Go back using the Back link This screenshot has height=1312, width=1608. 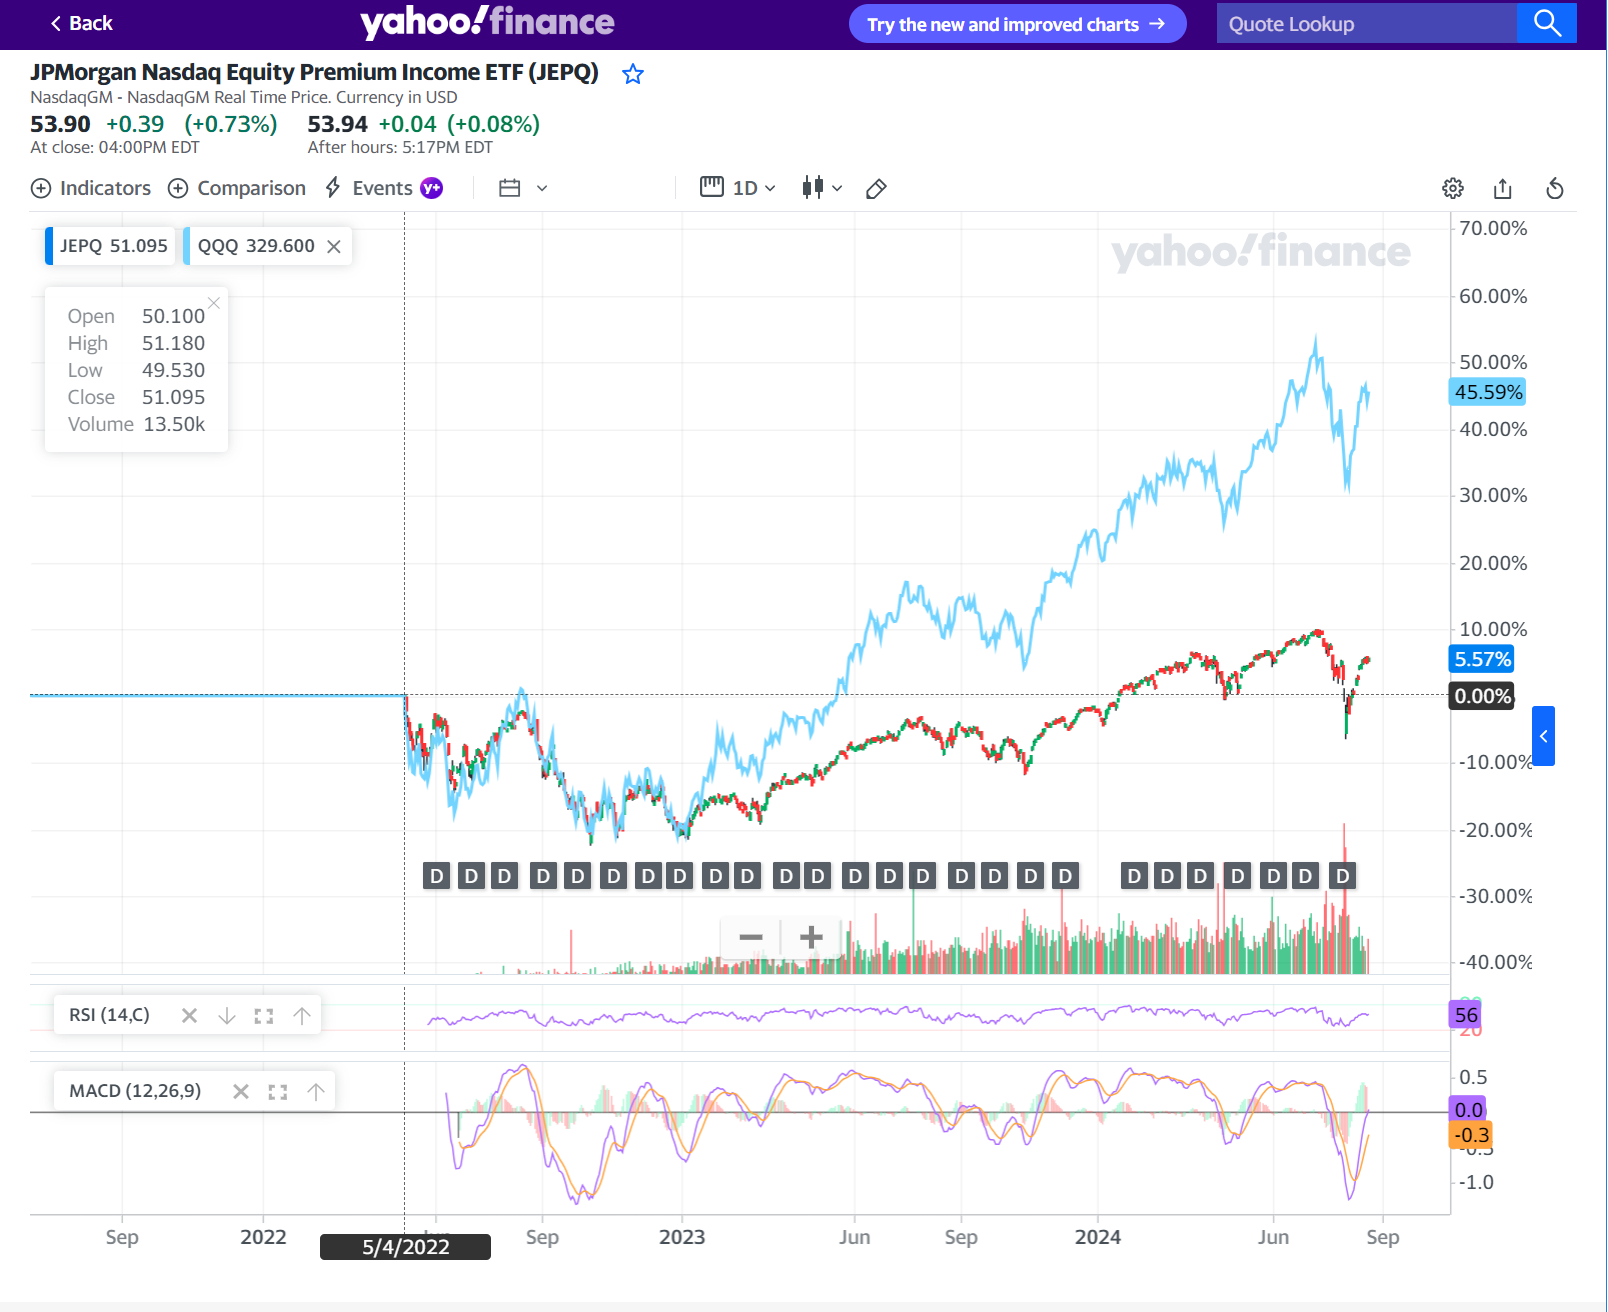[x=81, y=23]
